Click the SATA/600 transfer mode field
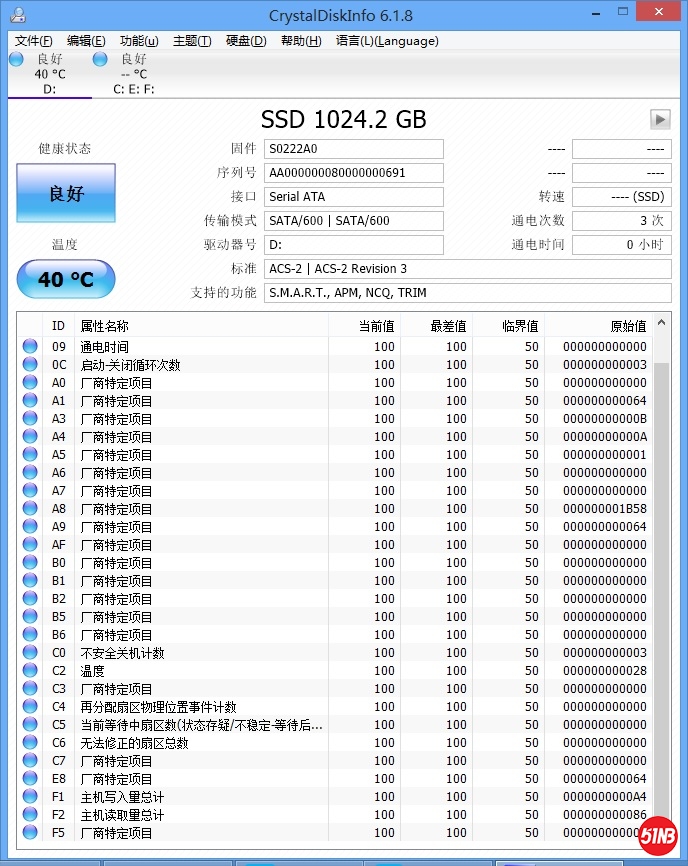 click(354, 221)
